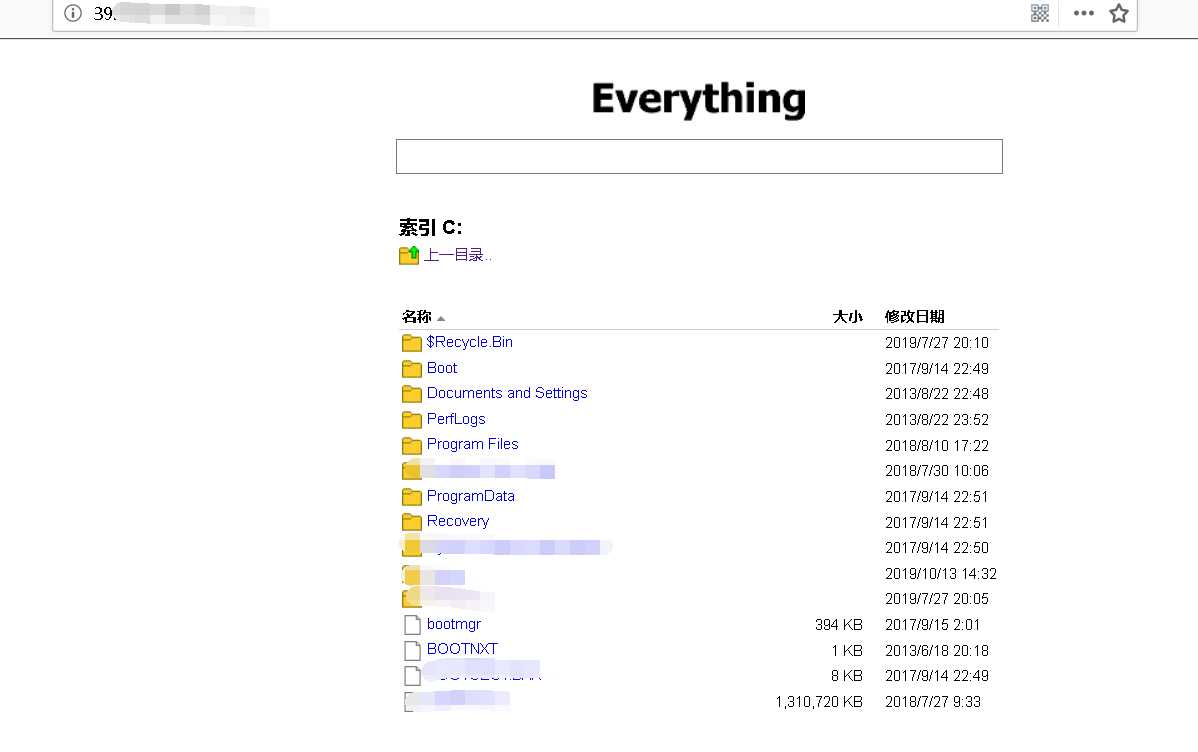The height and width of the screenshot is (752, 1198).
Task: Click the date 2018/8/10 17:22
Action: [x=937, y=446]
